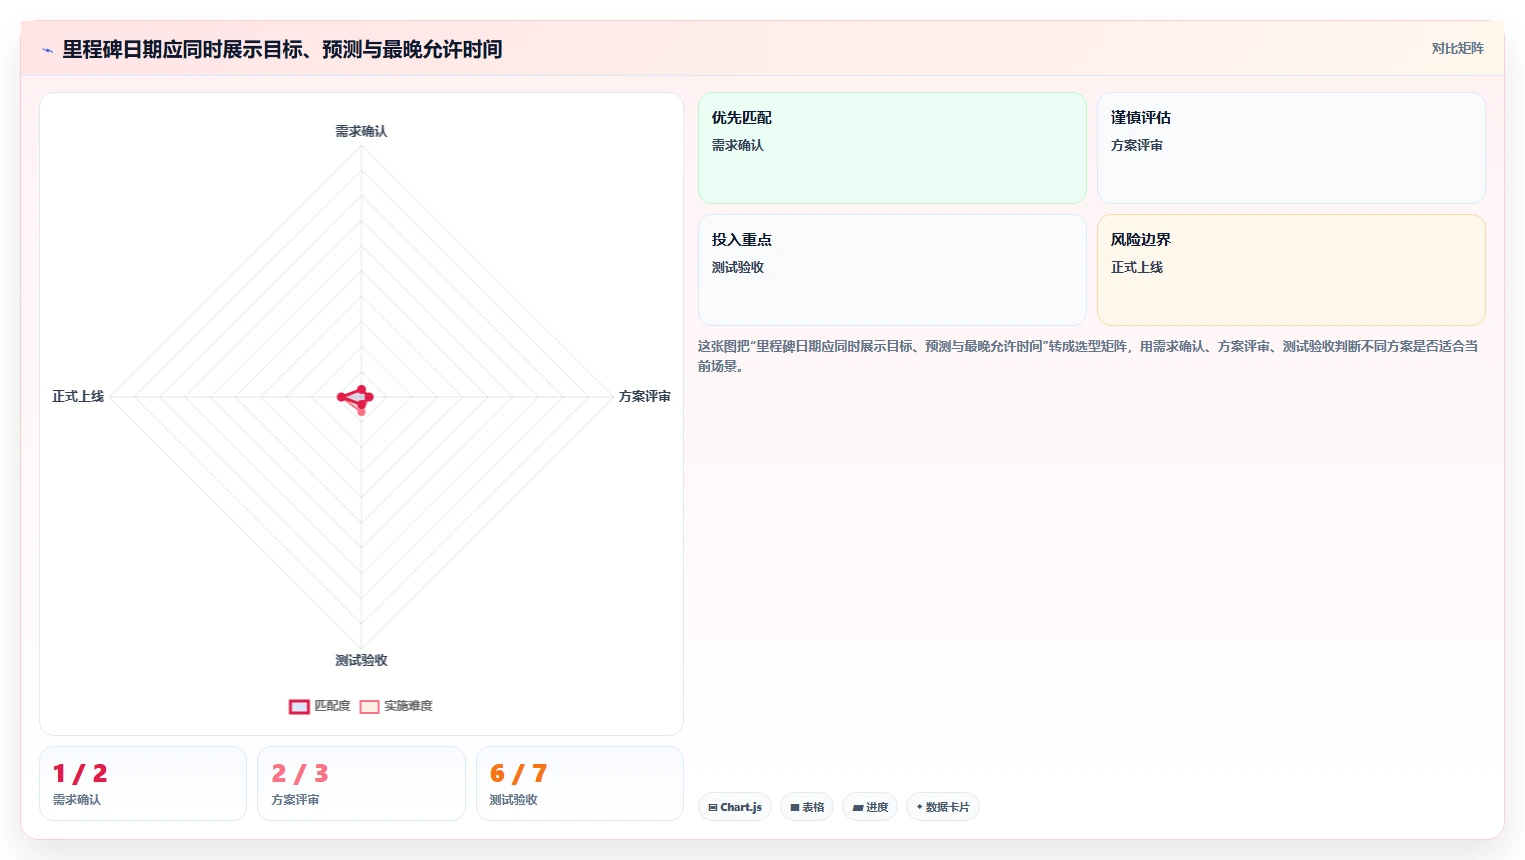1525x860 pixels.
Task: Click the 测试验收 axis label on the radar chart
Action: point(361,660)
